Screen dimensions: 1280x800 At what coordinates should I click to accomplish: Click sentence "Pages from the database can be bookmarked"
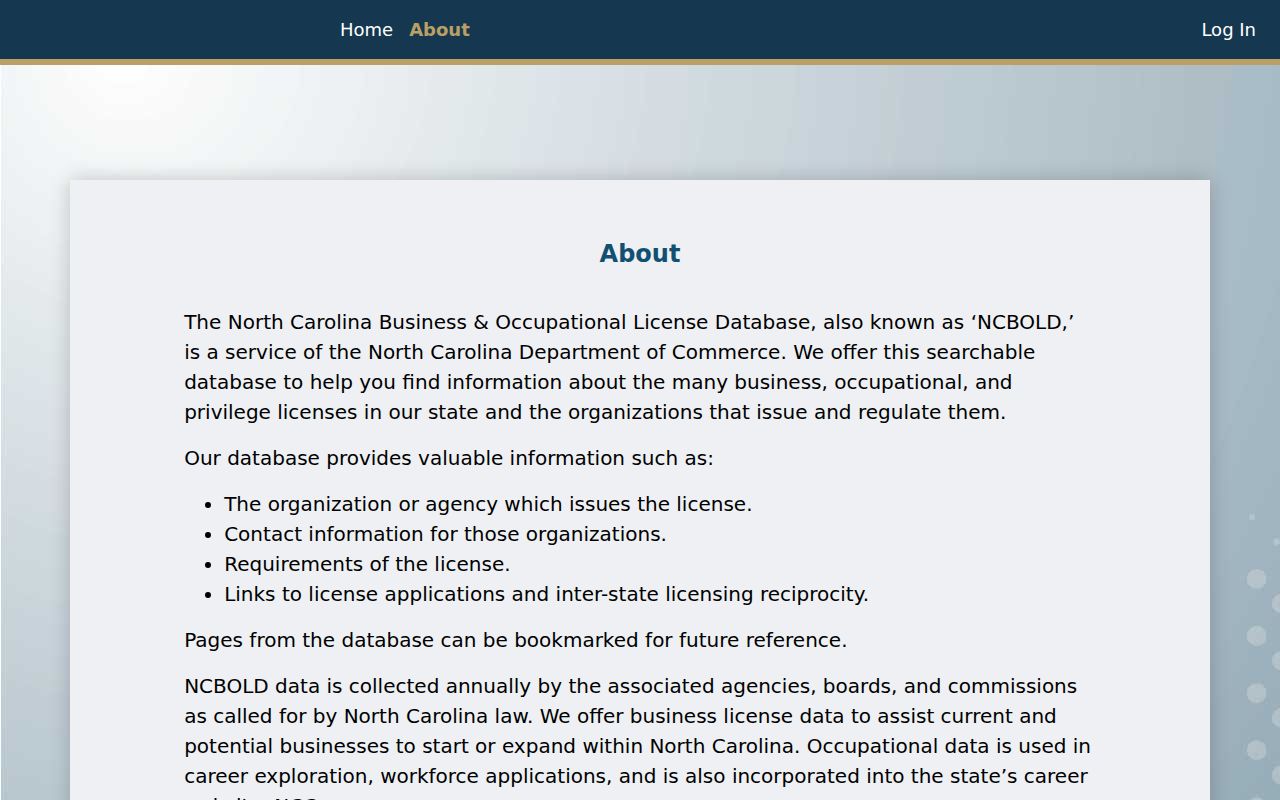pyautogui.click(x=515, y=640)
